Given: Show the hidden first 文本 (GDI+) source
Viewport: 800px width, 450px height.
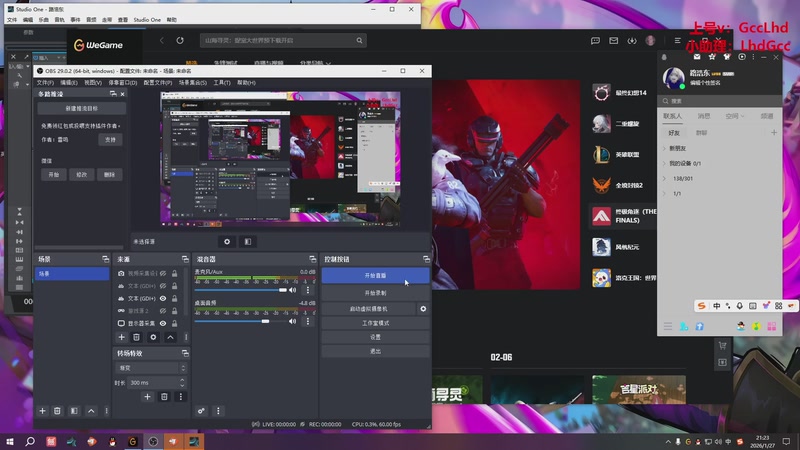Looking at the screenshot, I should tap(163, 286).
